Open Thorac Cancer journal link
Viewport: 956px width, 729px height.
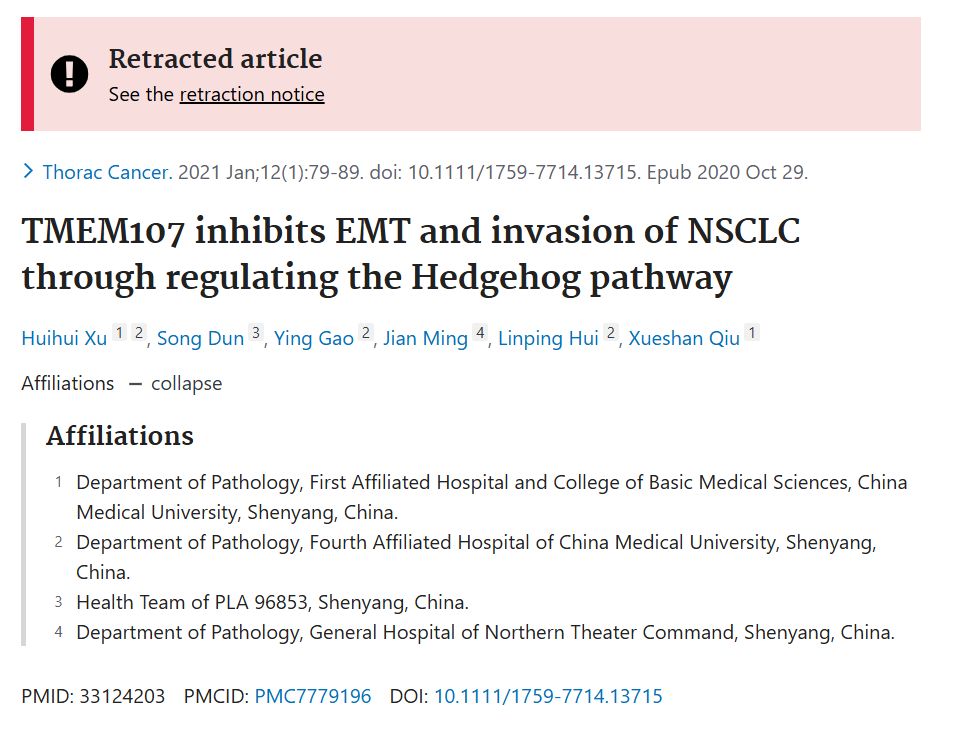[x=107, y=172]
